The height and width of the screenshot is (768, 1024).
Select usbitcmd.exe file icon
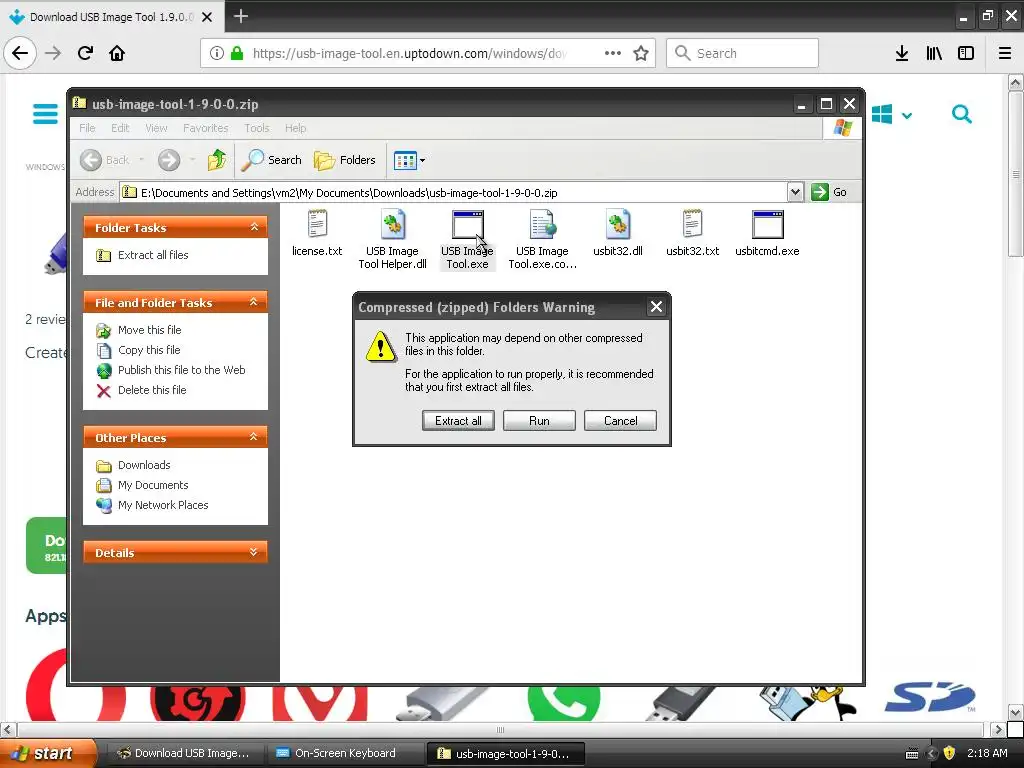coord(767,224)
